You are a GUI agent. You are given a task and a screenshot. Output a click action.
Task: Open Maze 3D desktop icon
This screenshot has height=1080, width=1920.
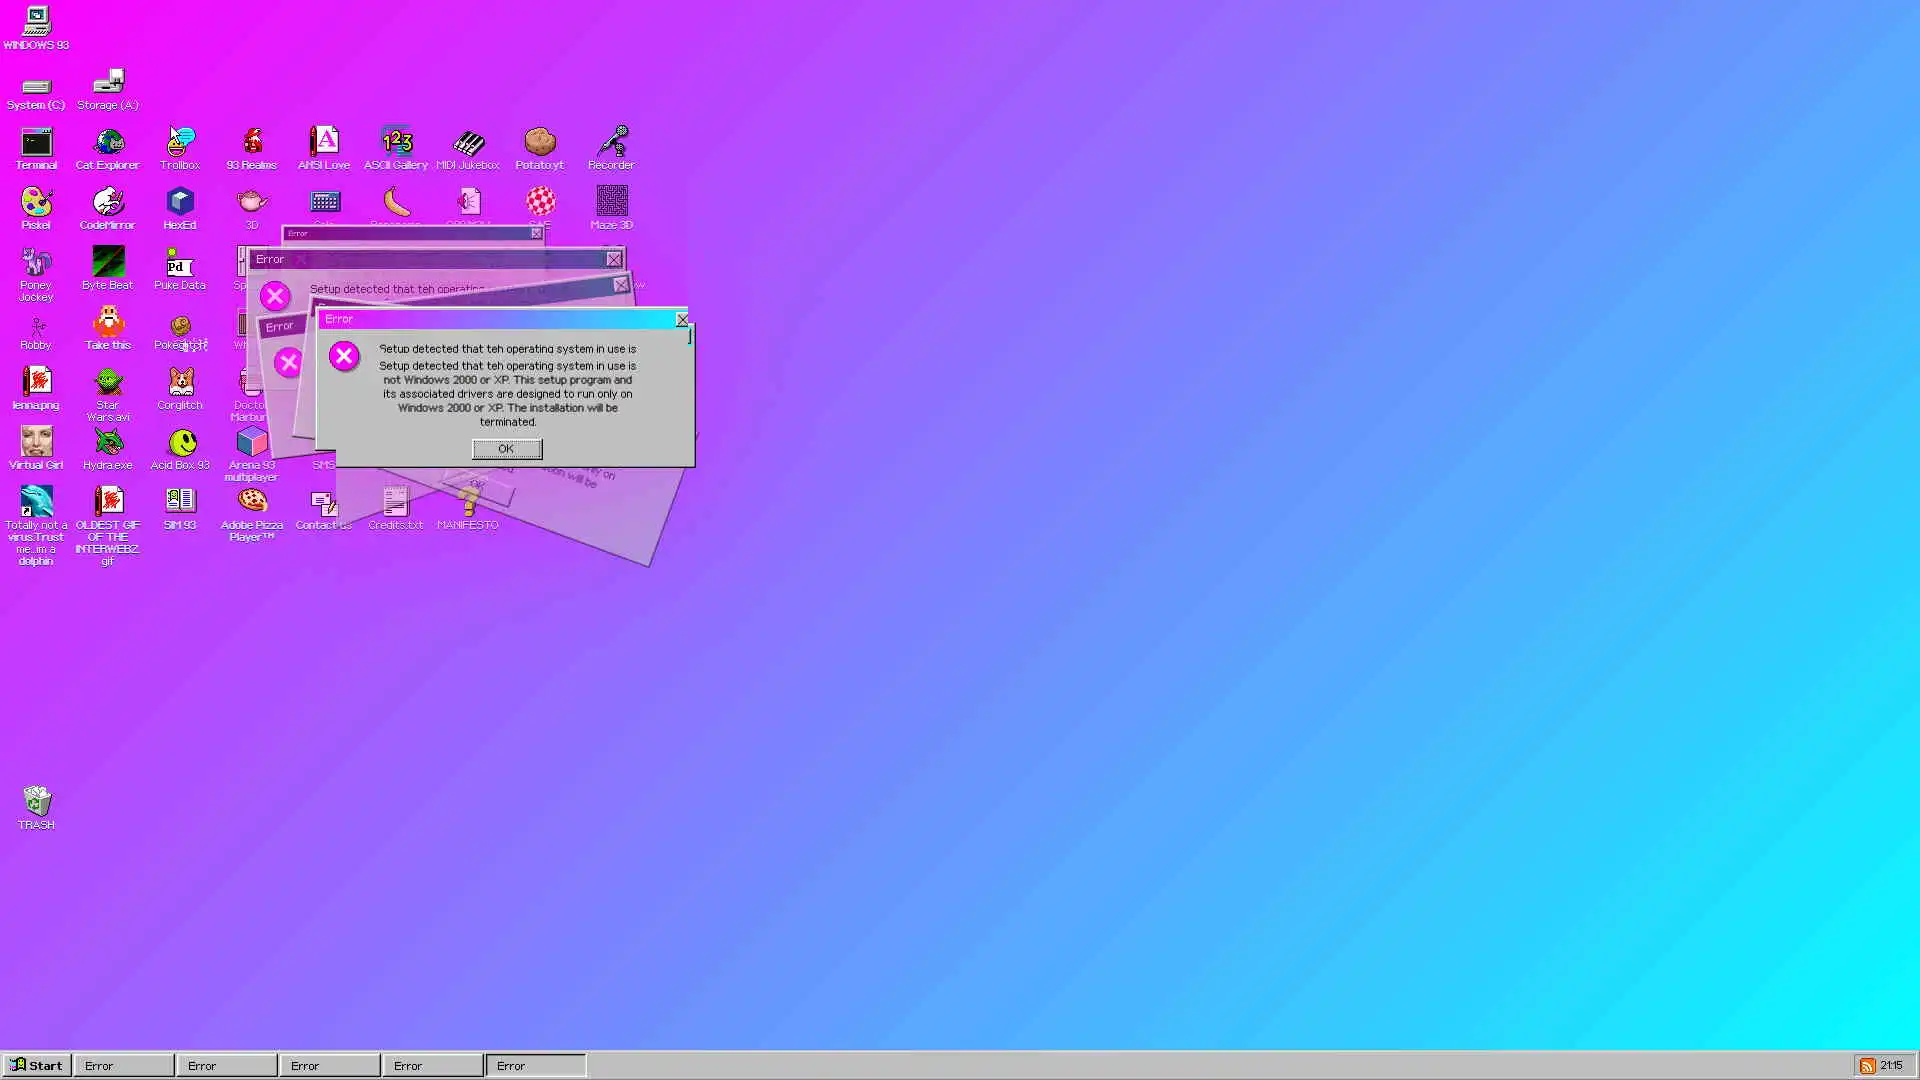(611, 203)
